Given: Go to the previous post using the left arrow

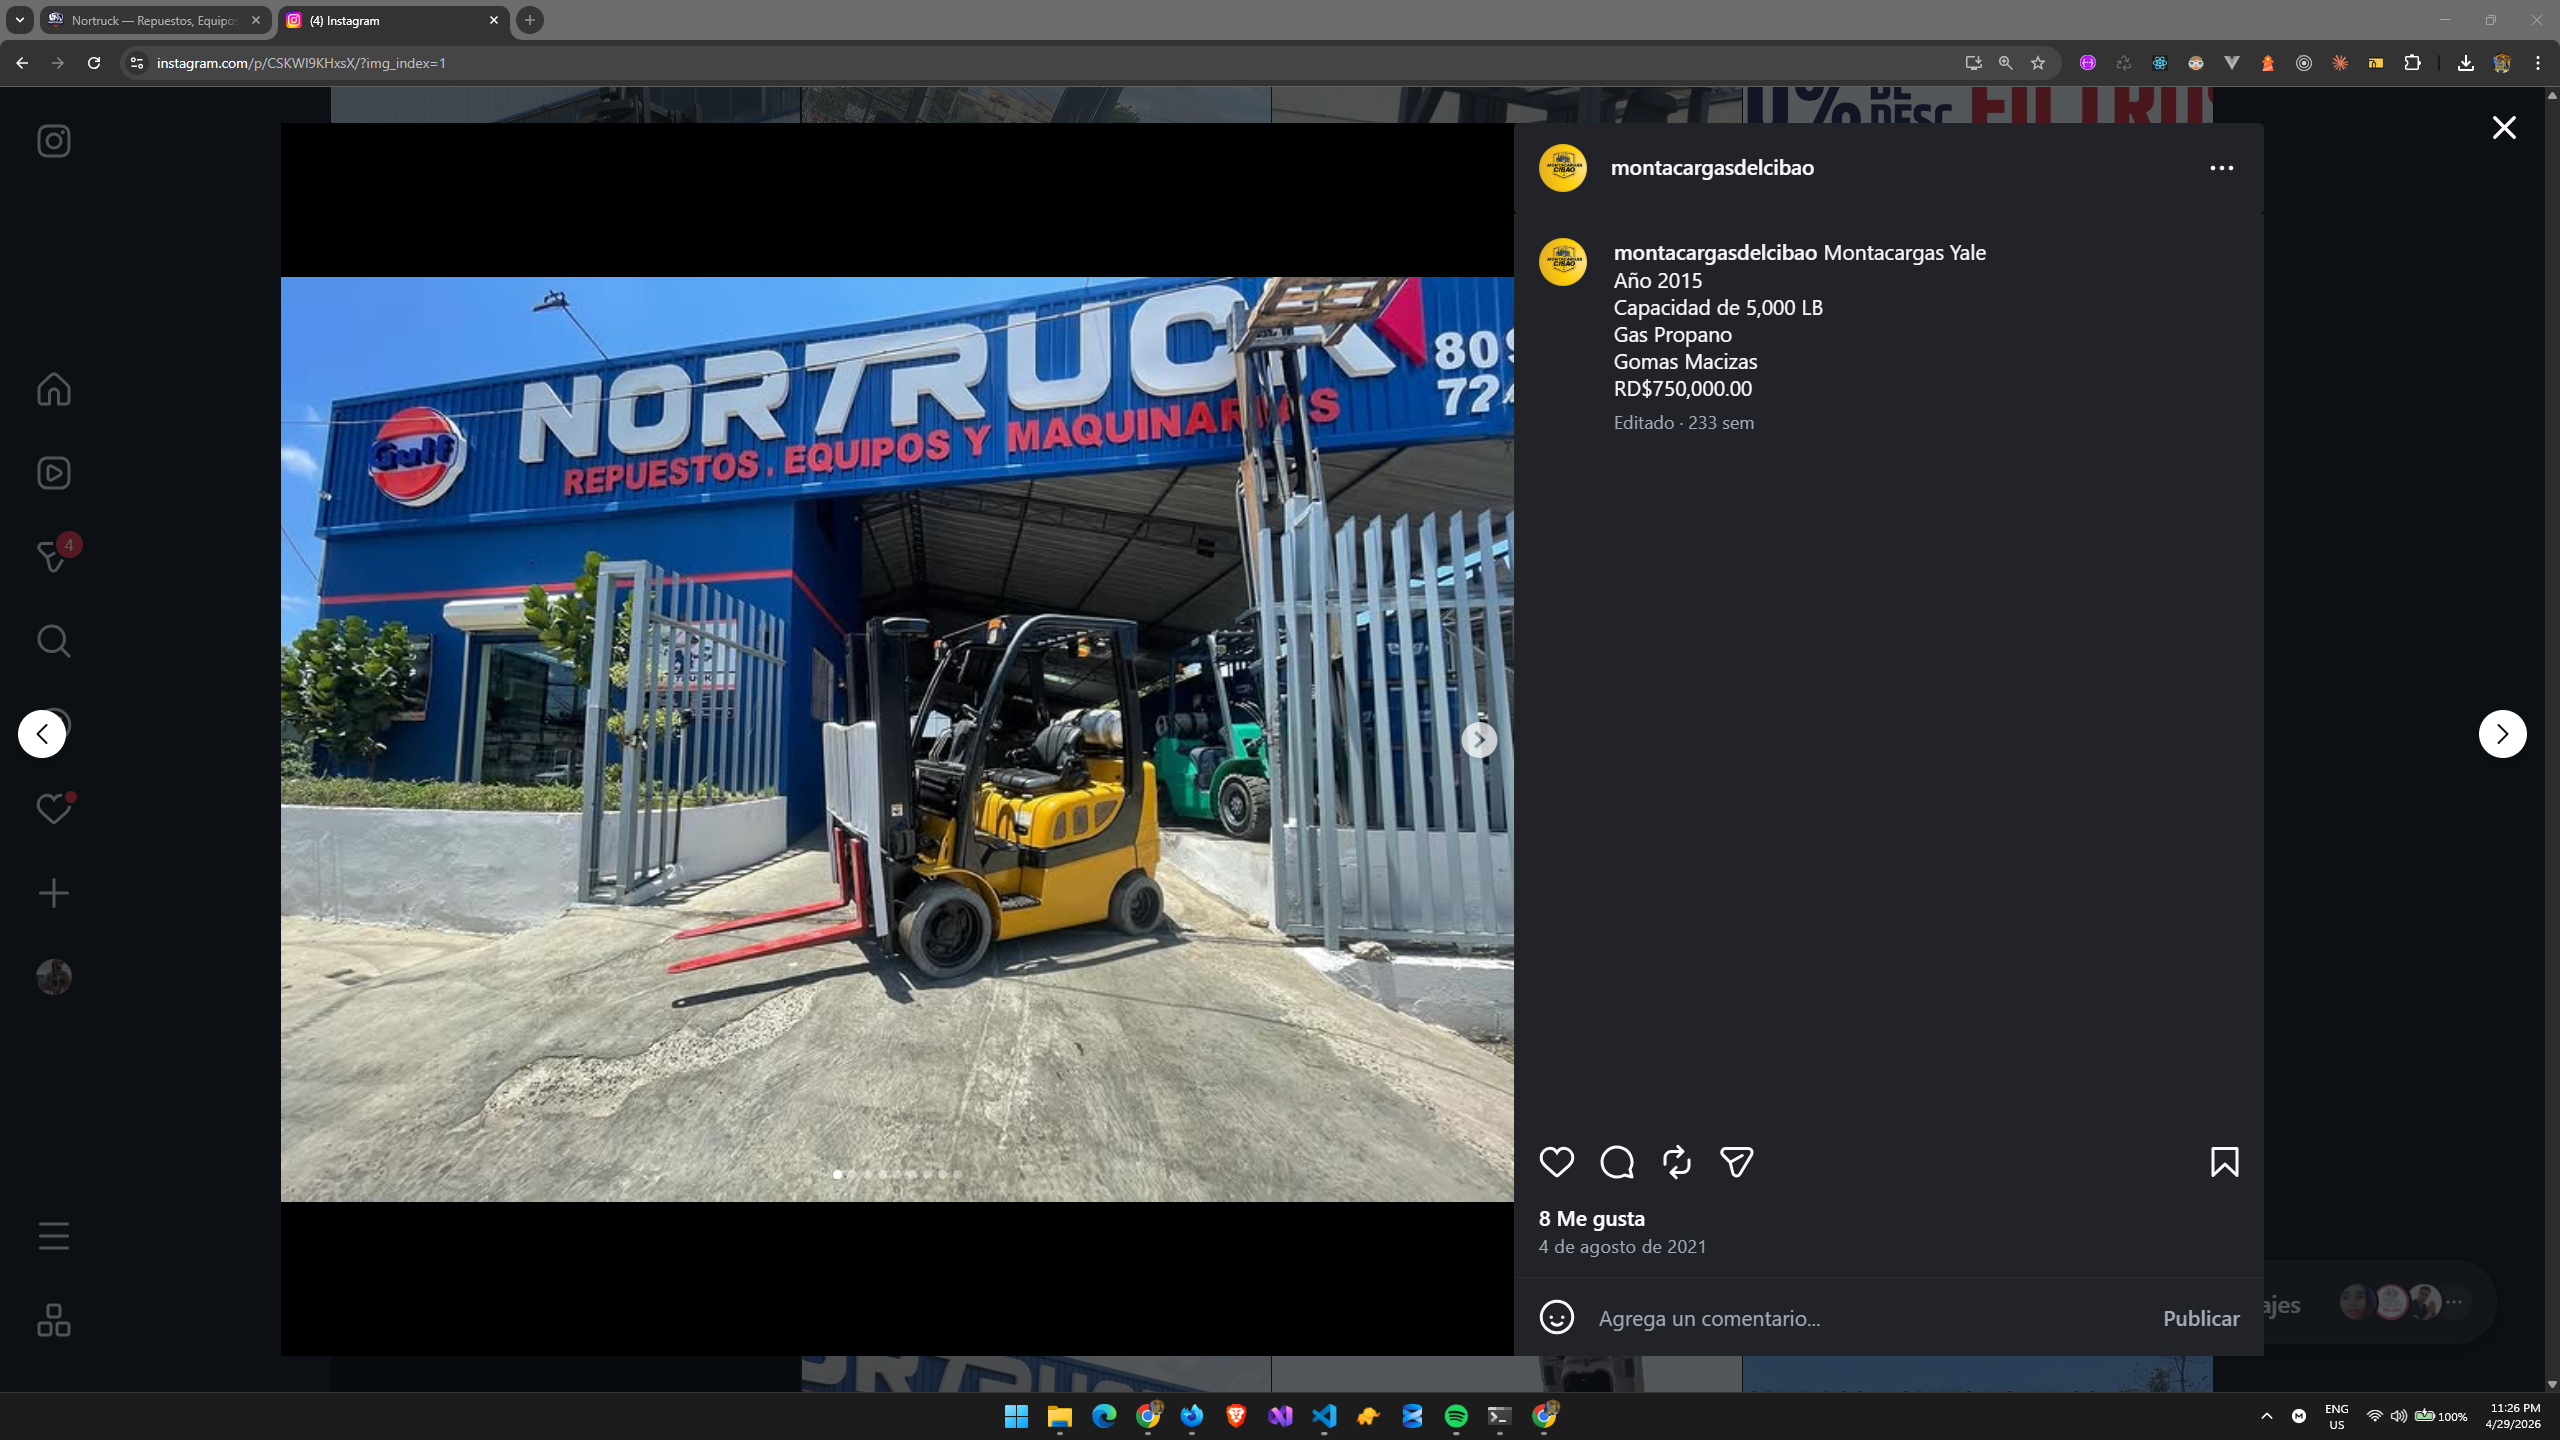Looking at the screenshot, I should (42, 734).
